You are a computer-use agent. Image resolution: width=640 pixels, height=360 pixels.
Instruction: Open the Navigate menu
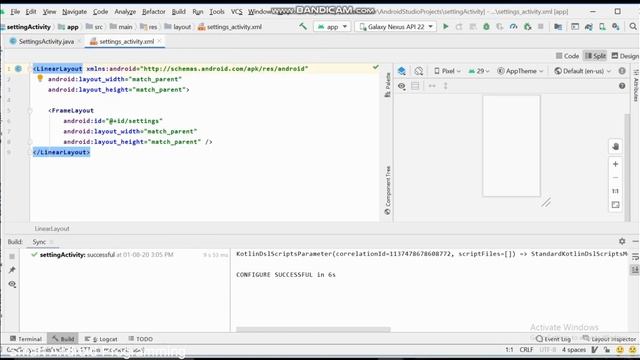74,11
